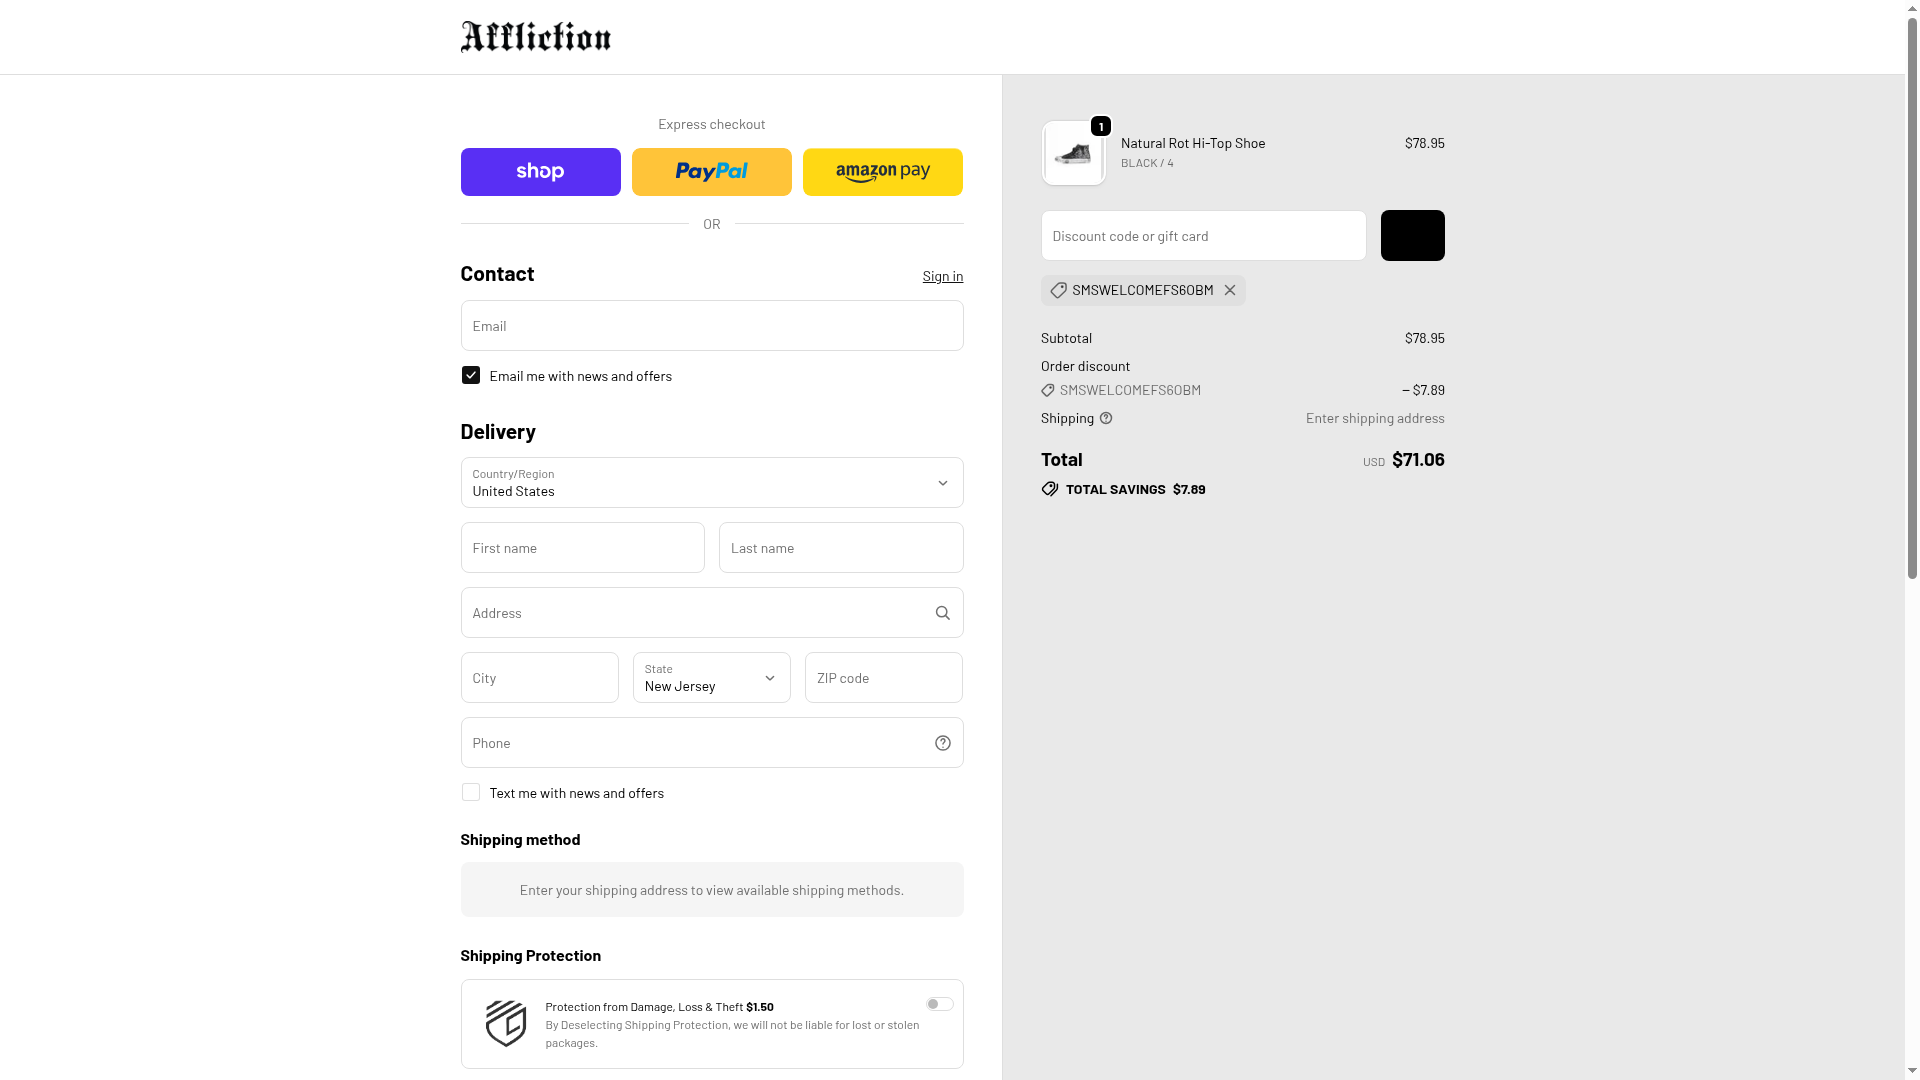The width and height of the screenshot is (1920, 1080).
Task: Click the phone field help icon
Action: [942, 743]
